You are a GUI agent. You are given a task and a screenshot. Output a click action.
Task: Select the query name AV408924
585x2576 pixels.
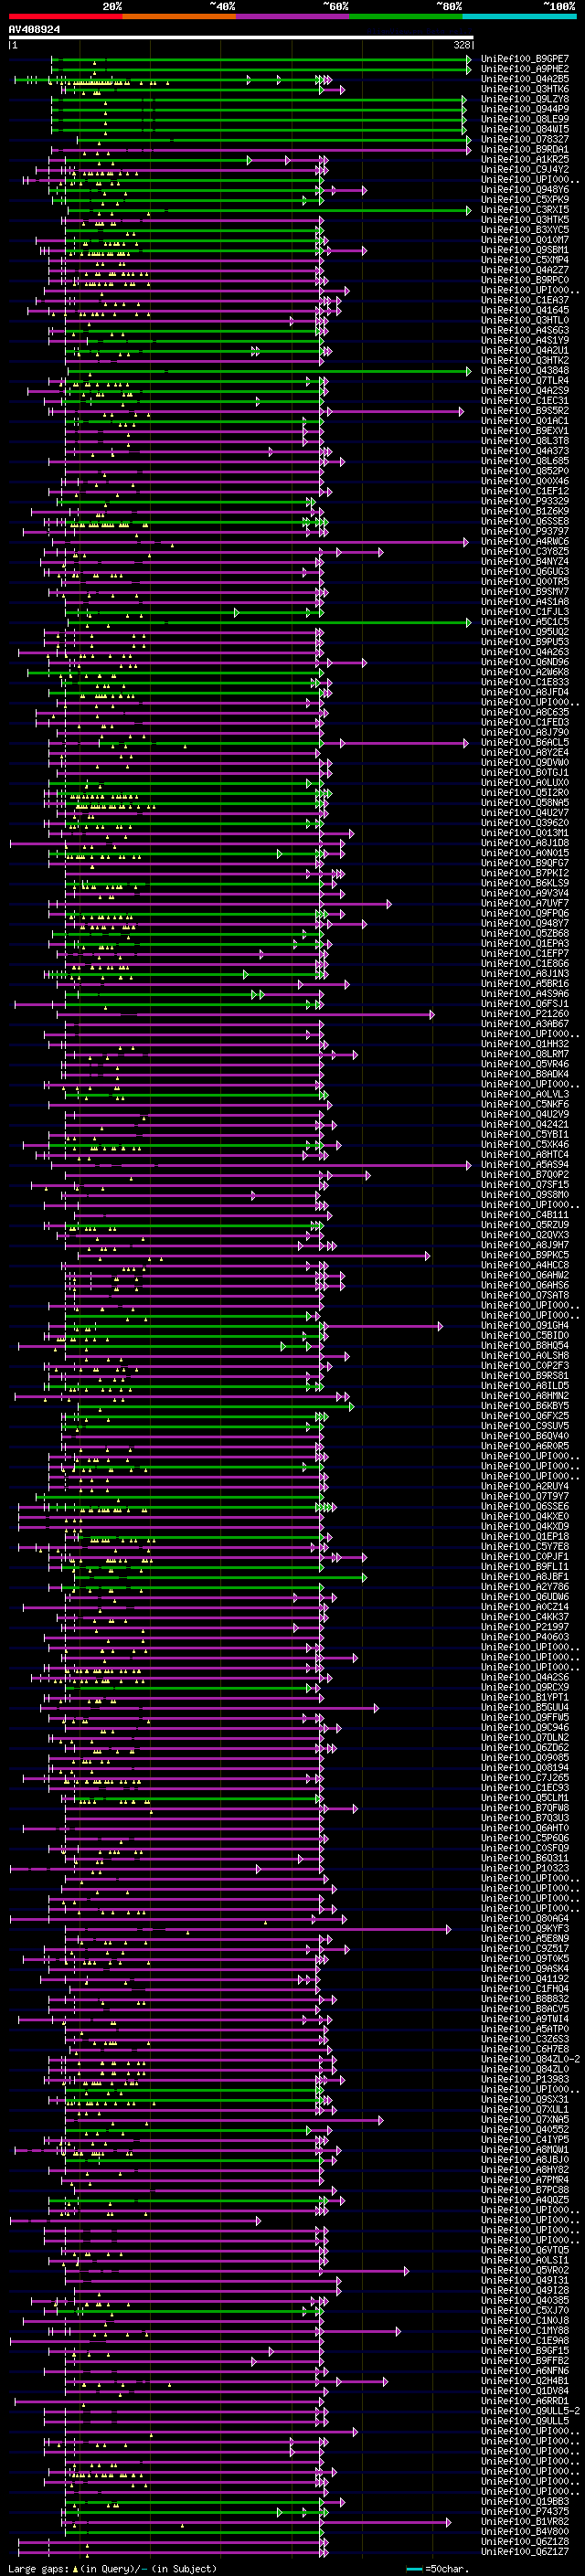pos(34,29)
